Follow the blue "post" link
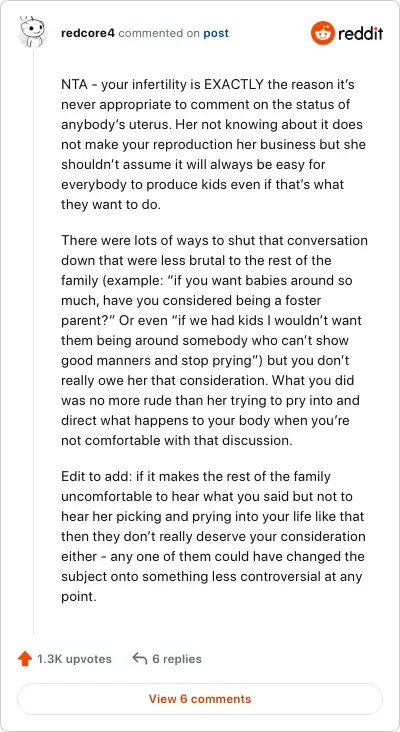Image resolution: width=400 pixels, height=732 pixels. [x=216, y=34]
